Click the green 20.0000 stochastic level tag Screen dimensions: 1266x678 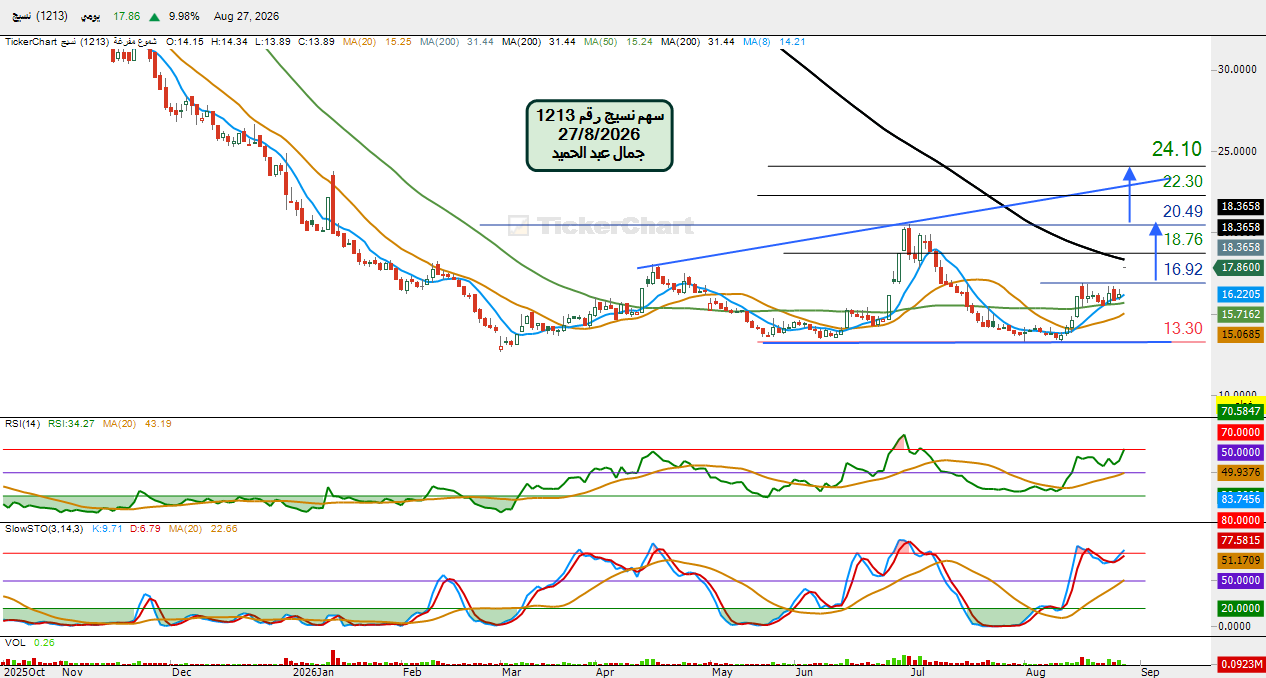pyautogui.click(x=1241, y=608)
